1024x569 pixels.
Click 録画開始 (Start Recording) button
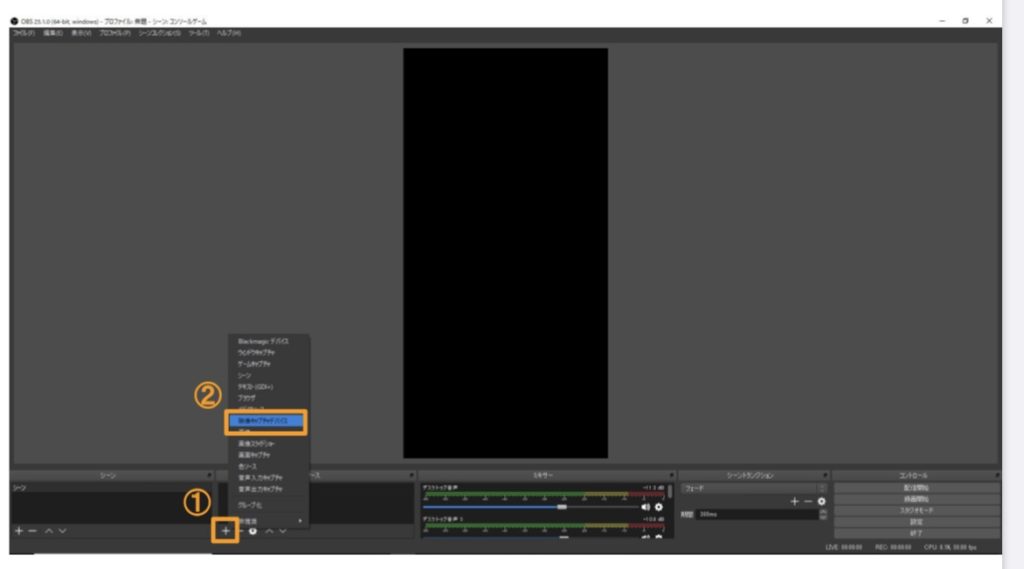click(x=916, y=499)
